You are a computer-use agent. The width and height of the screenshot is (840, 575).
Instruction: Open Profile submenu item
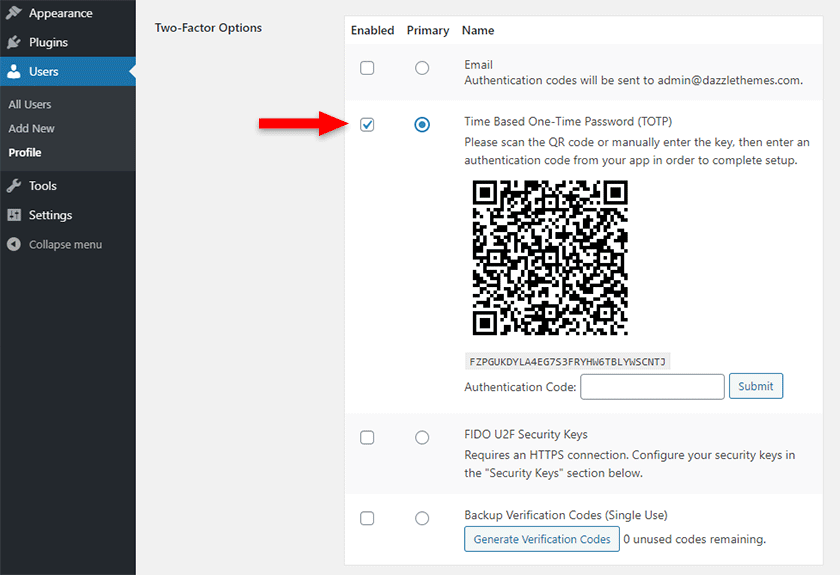click(25, 153)
